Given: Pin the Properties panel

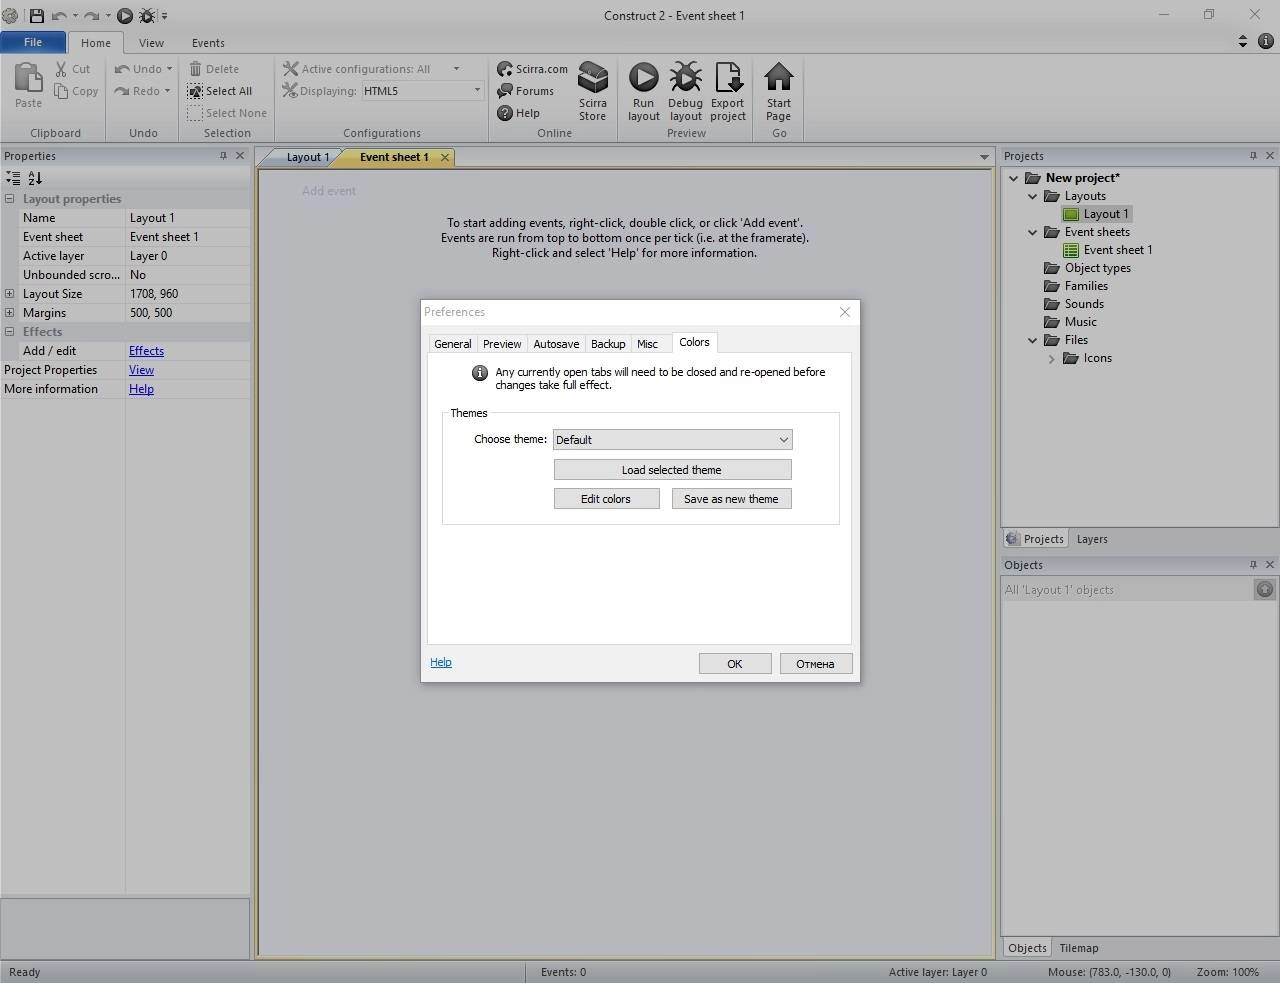Looking at the screenshot, I should pos(223,156).
